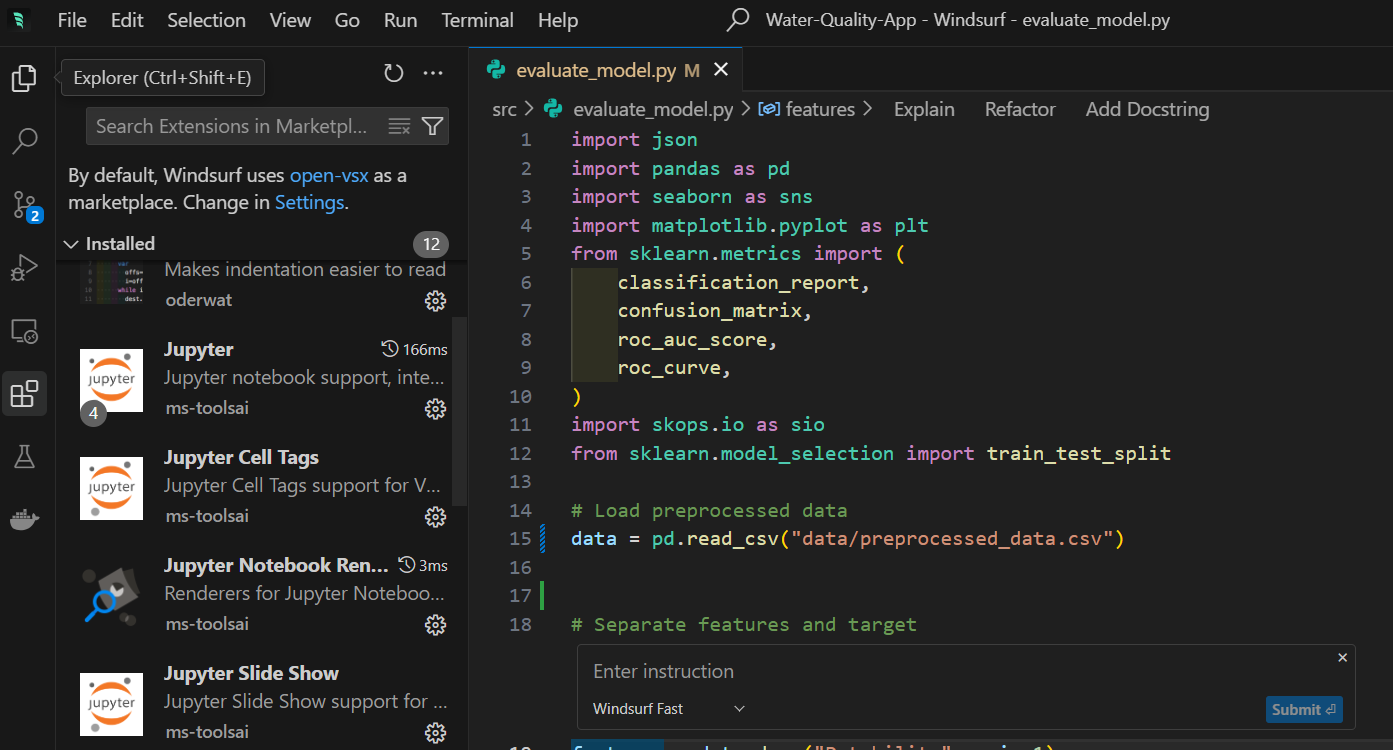Viewport: 1393px width, 750px height.
Task: Click the '# Load preprocessed data' comment
Action: point(710,511)
